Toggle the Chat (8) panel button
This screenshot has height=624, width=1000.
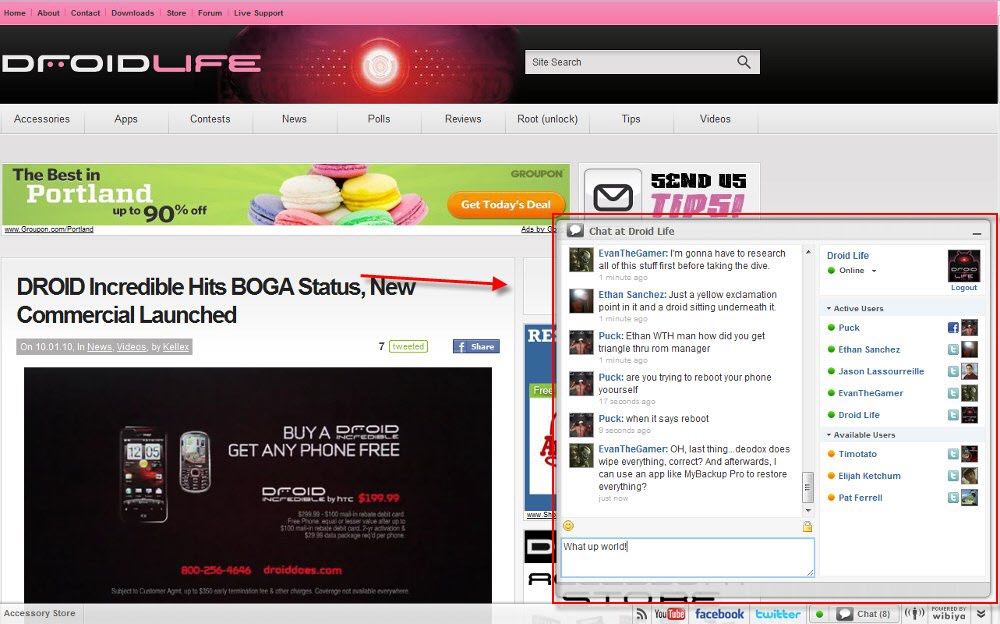[864, 614]
